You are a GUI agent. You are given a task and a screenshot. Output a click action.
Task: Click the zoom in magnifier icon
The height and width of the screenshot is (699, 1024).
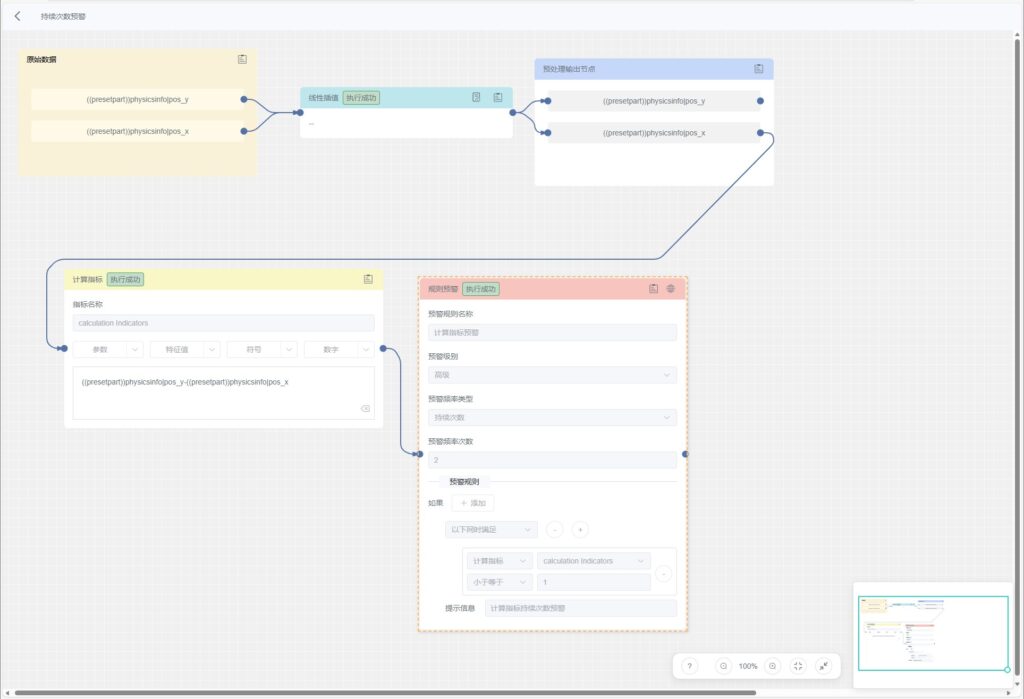click(x=772, y=666)
